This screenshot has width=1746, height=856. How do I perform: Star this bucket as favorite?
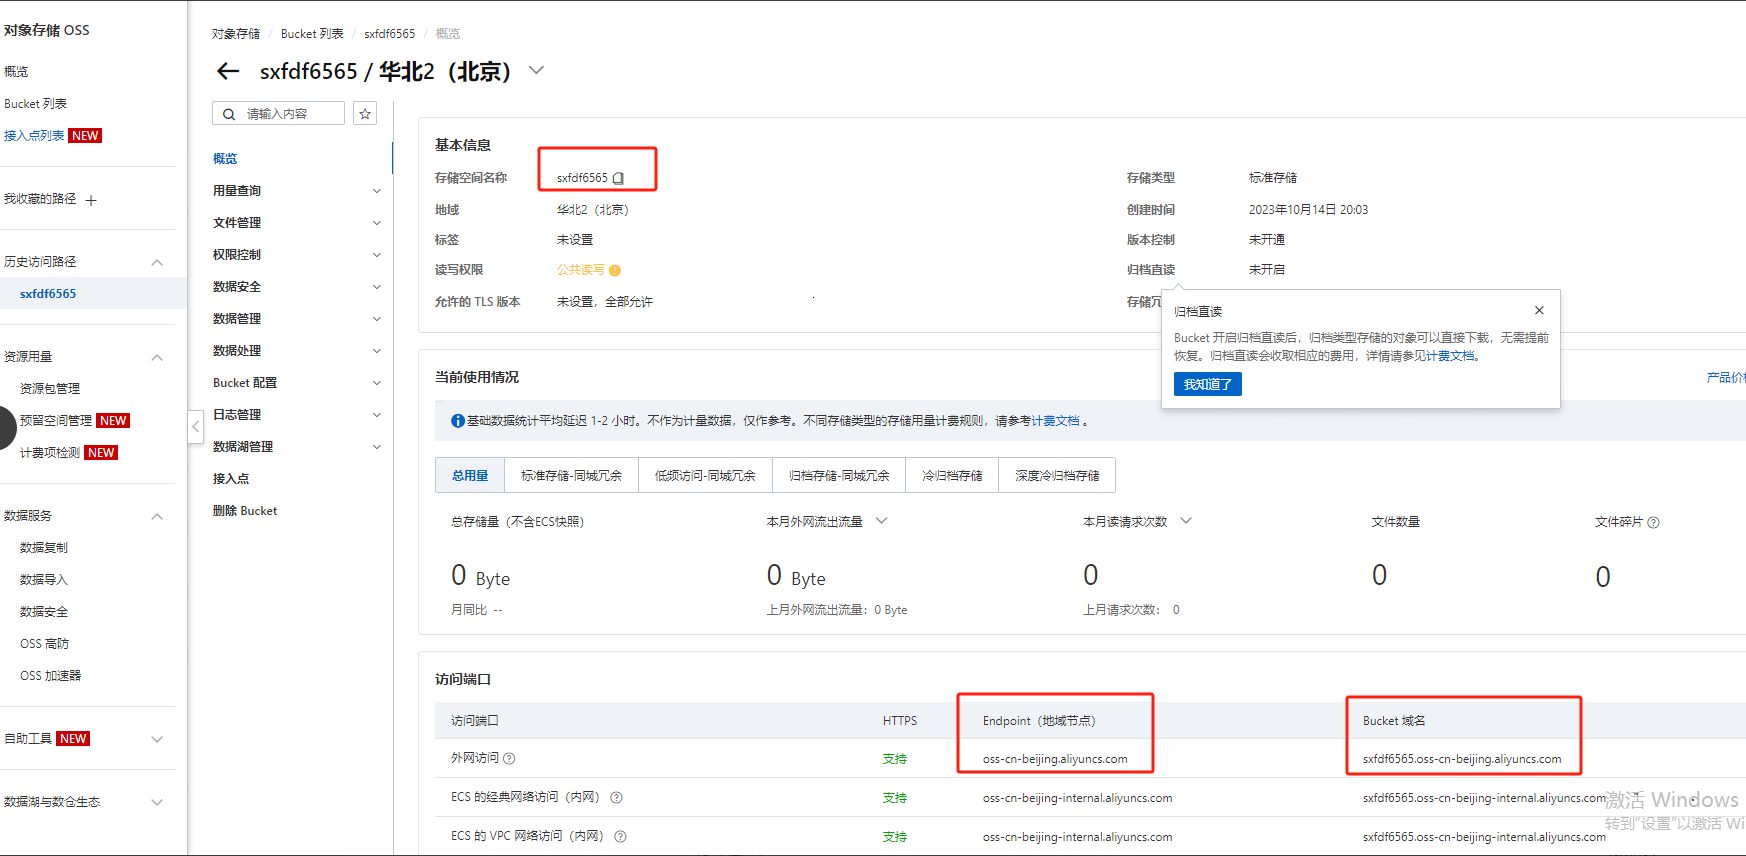tap(365, 114)
